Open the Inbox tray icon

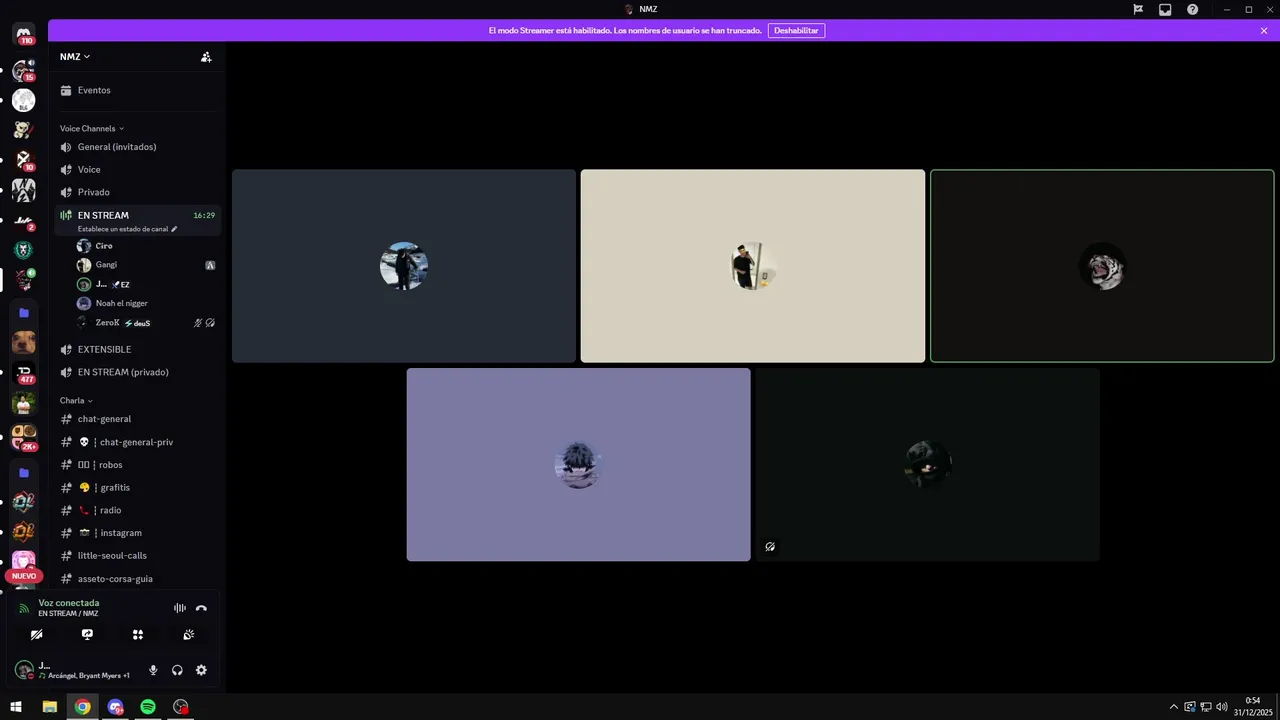coord(1165,9)
